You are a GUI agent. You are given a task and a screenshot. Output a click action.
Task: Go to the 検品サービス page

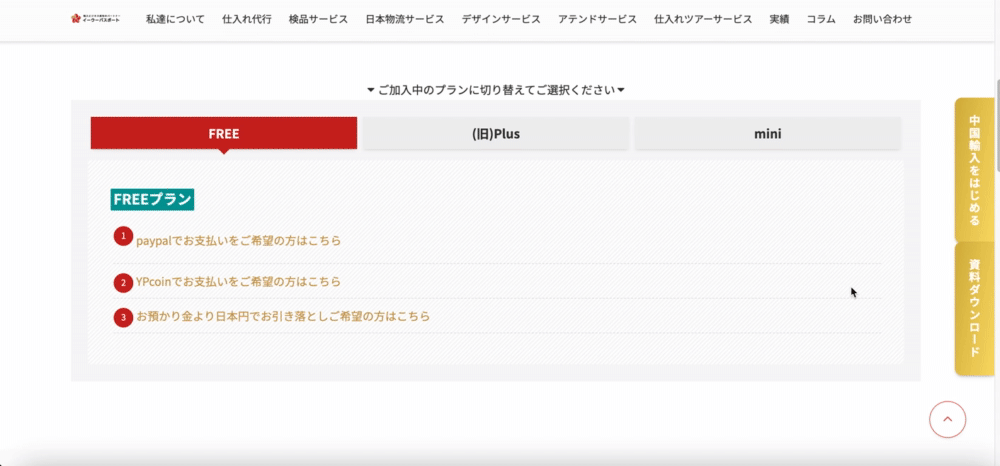click(318, 19)
